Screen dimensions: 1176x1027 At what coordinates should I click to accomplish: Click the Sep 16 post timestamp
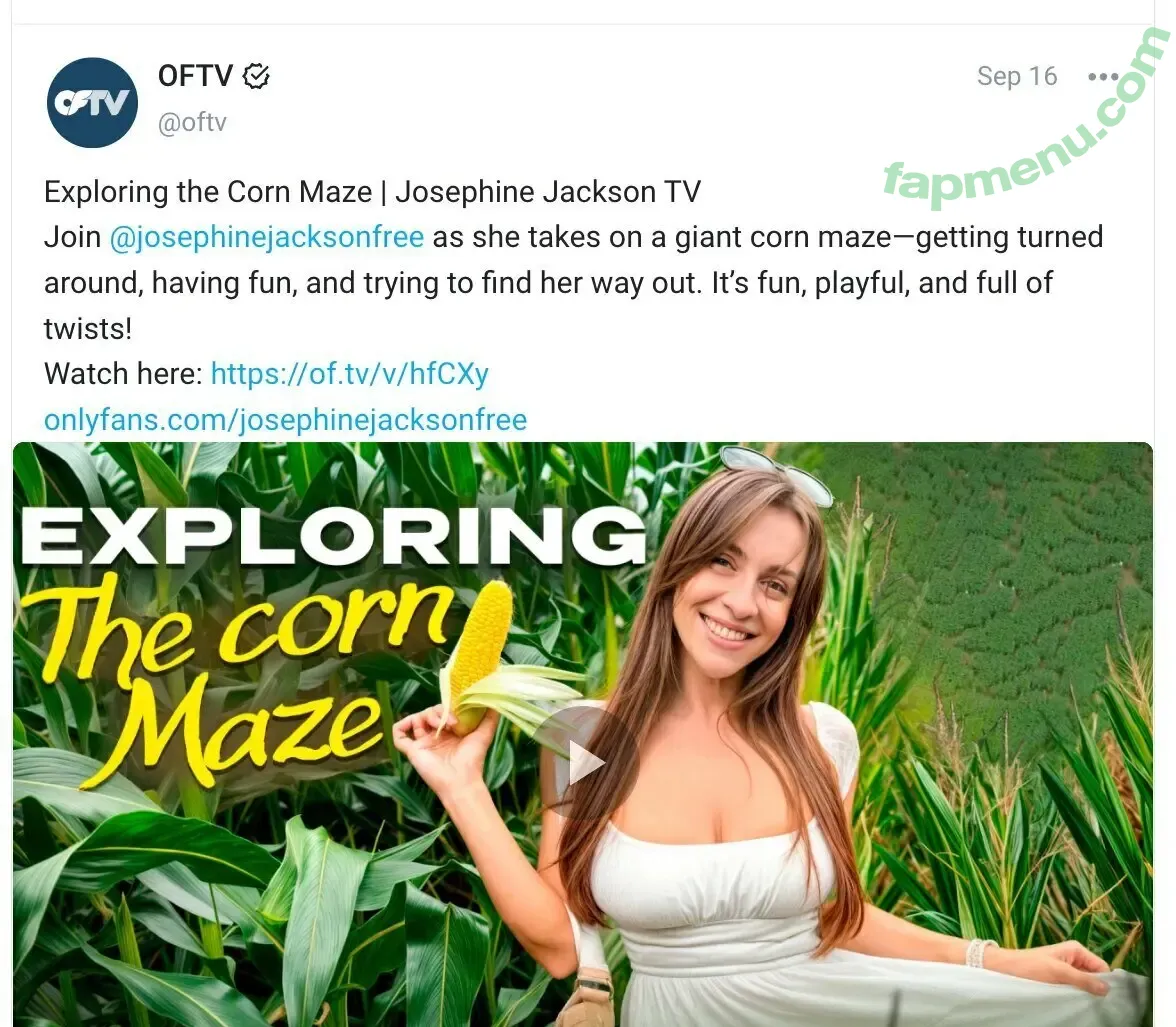1017,76
